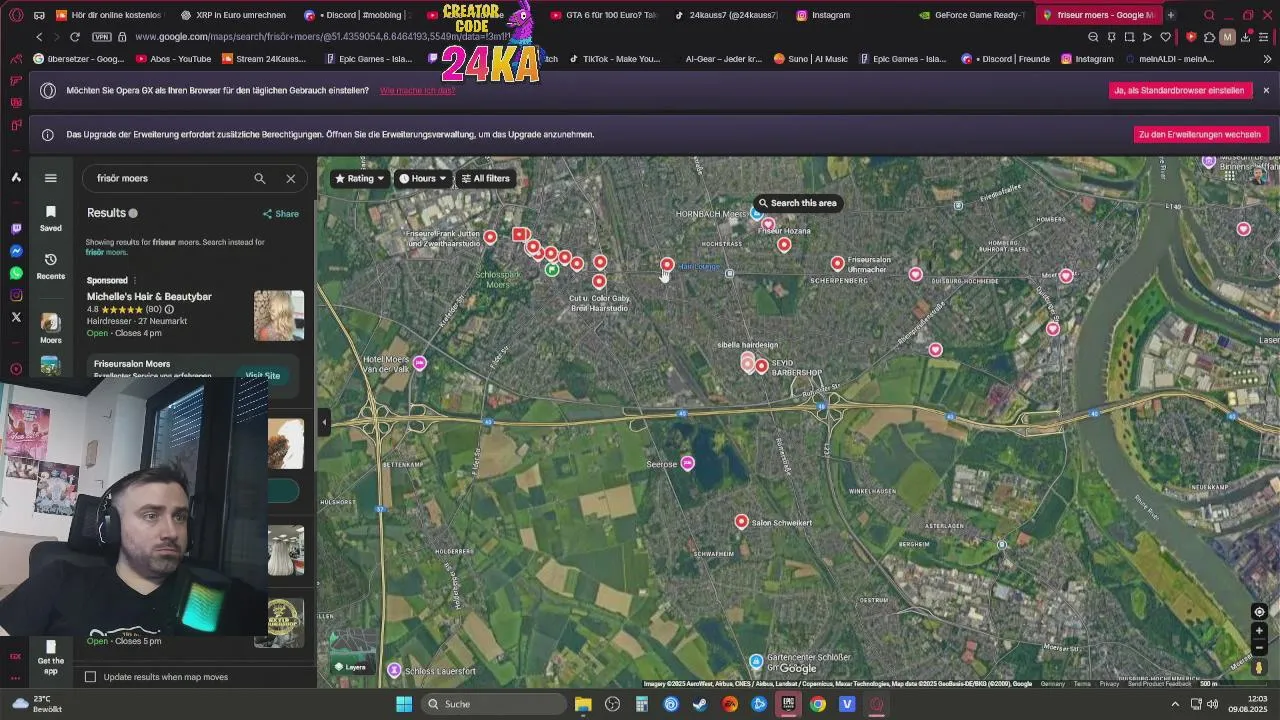Show hidden system tray icons
The image size is (1280, 720).
(x=1173, y=704)
